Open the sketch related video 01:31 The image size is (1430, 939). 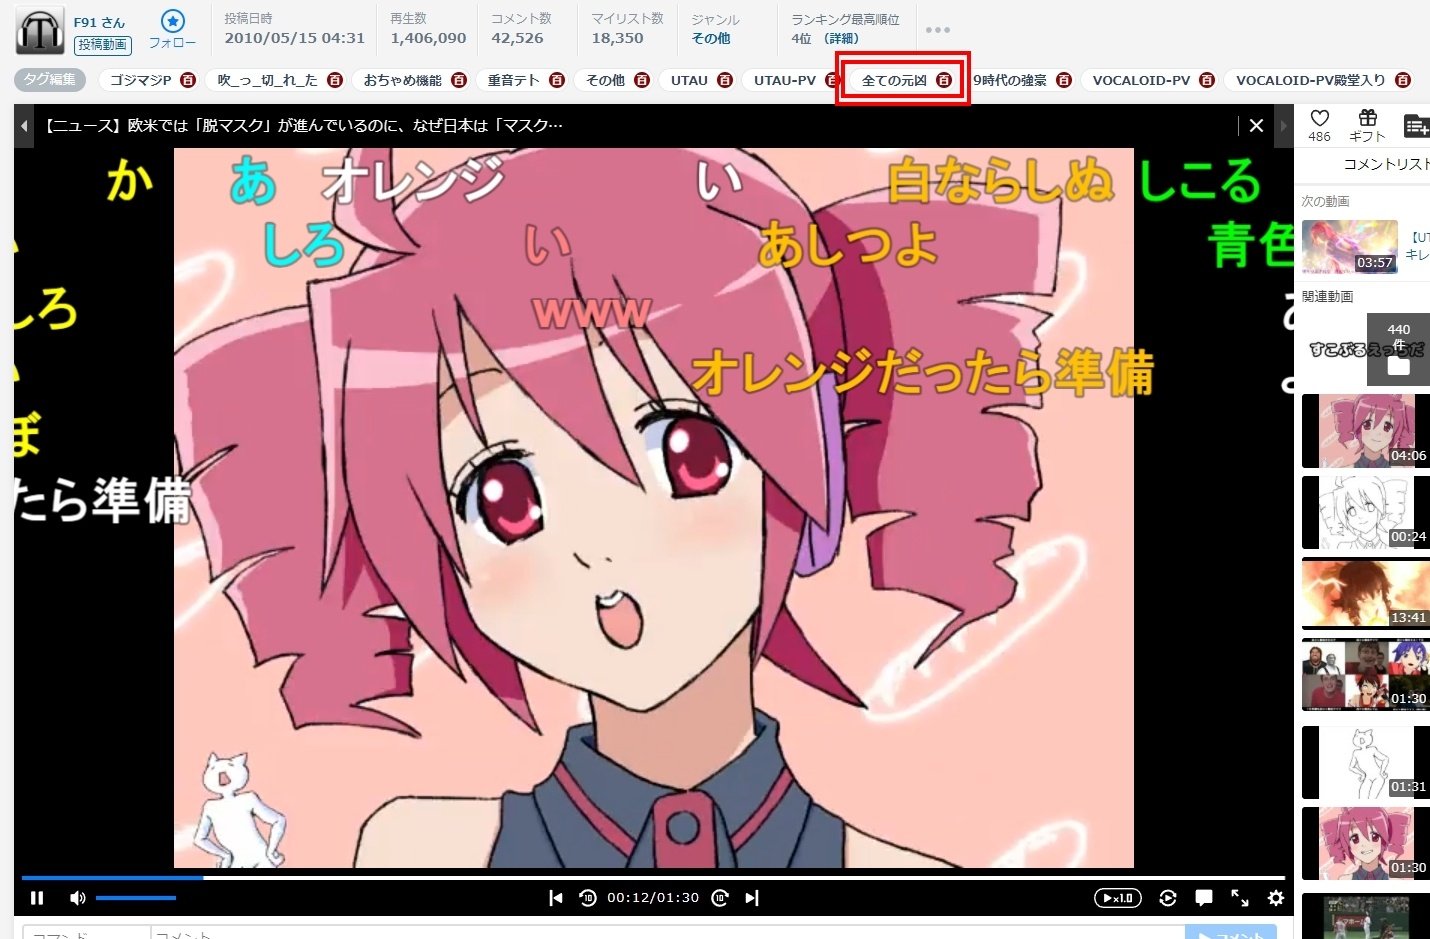click(x=1366, y=762)
